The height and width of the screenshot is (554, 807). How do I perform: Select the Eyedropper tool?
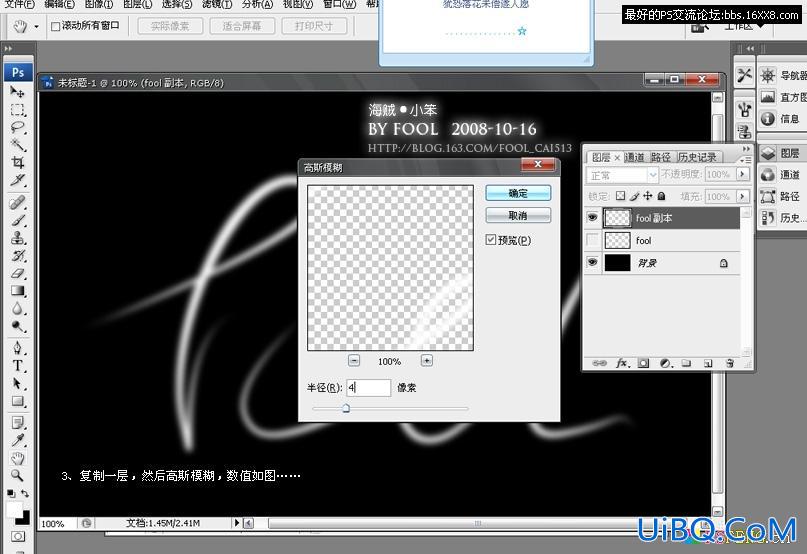coord(17,440)
